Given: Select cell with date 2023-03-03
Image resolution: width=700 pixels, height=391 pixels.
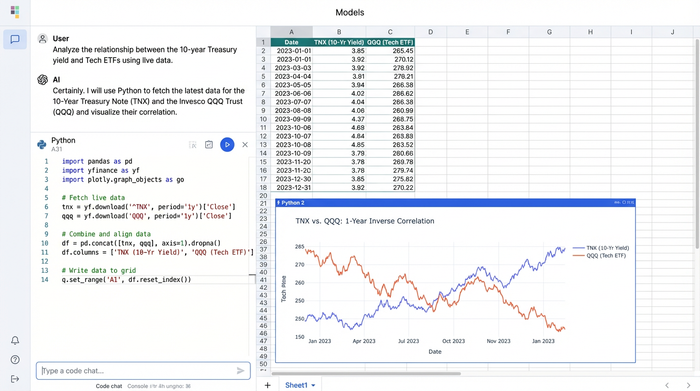Looking at the screenshot, I should click(x=292, y=68).
